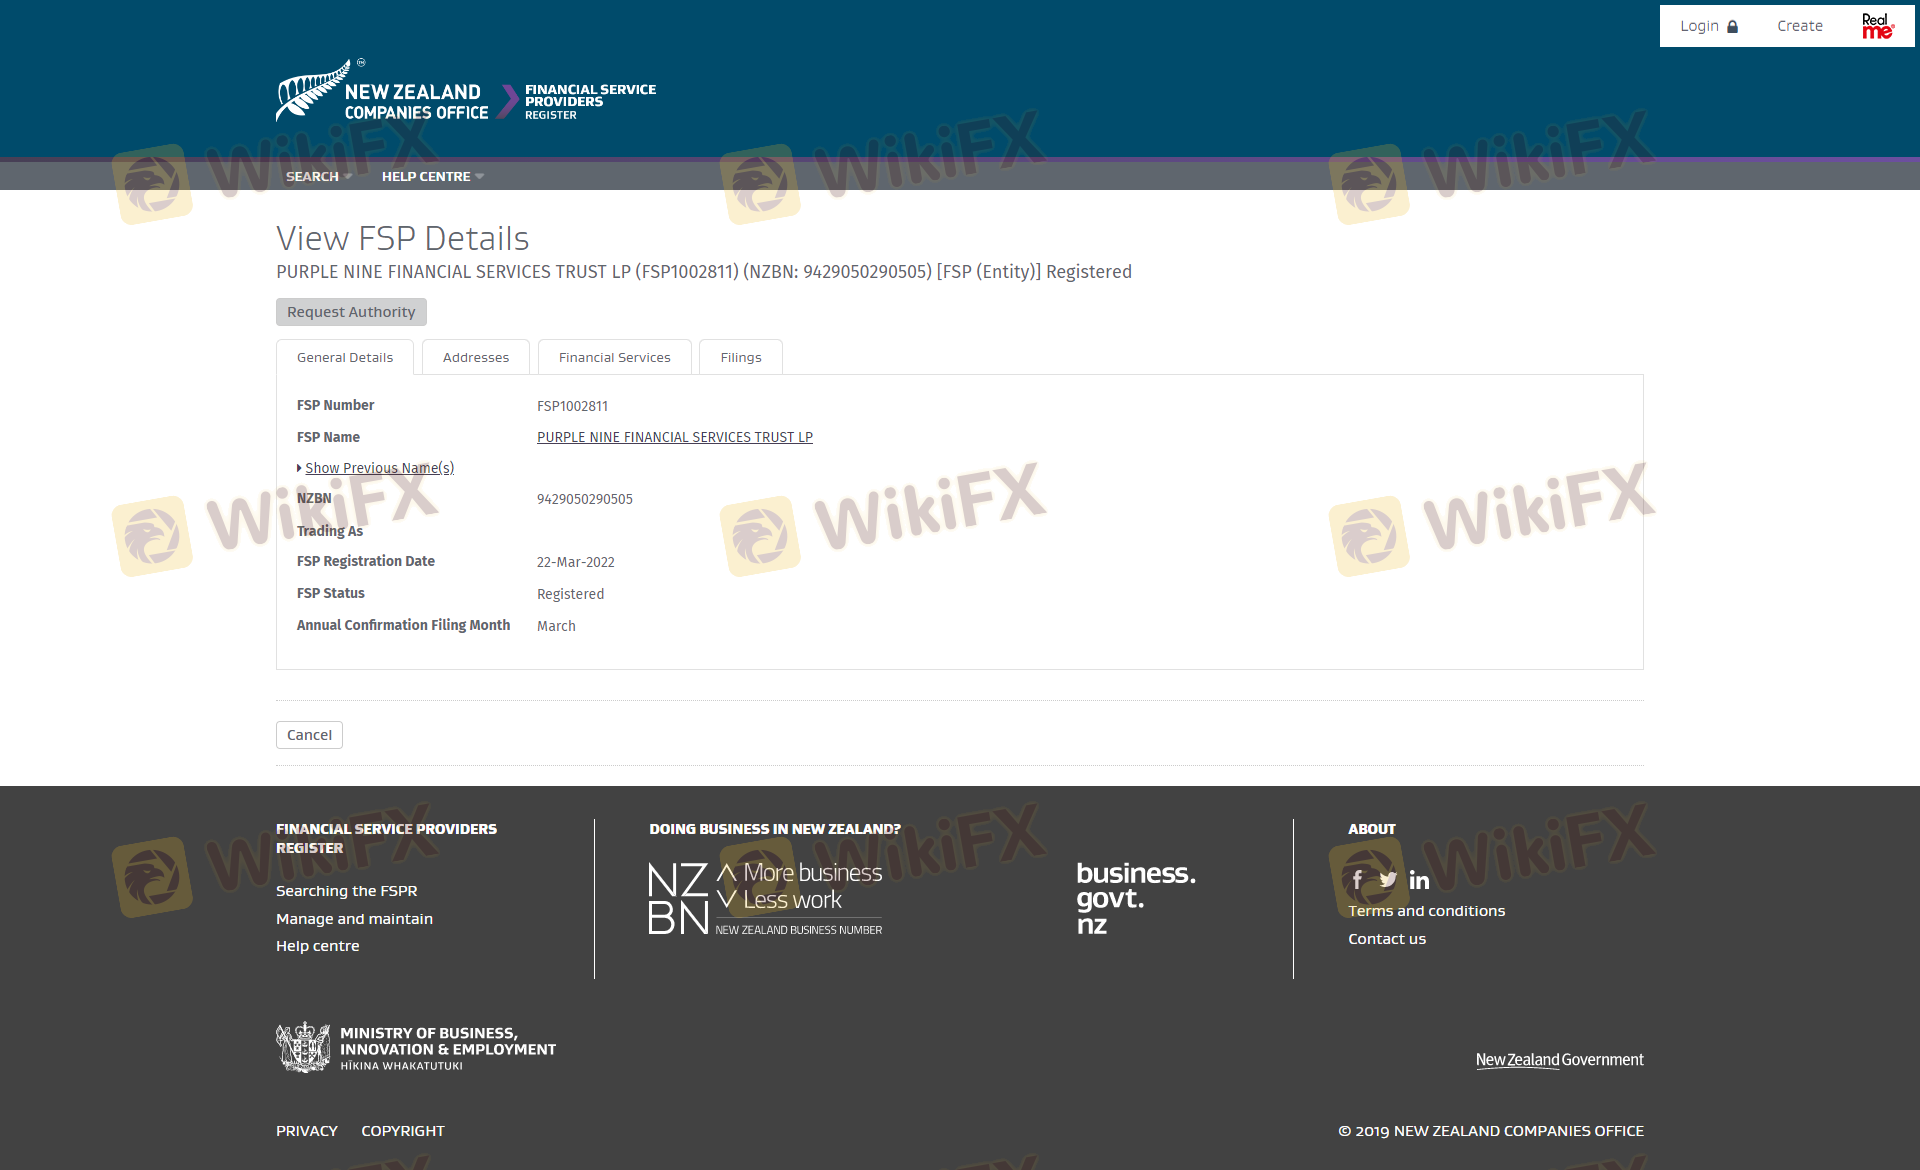Open the LinkedIn icon in footer
Image resolution: width=1920 pixels, height=1170 pixels.
point(1419,881)
